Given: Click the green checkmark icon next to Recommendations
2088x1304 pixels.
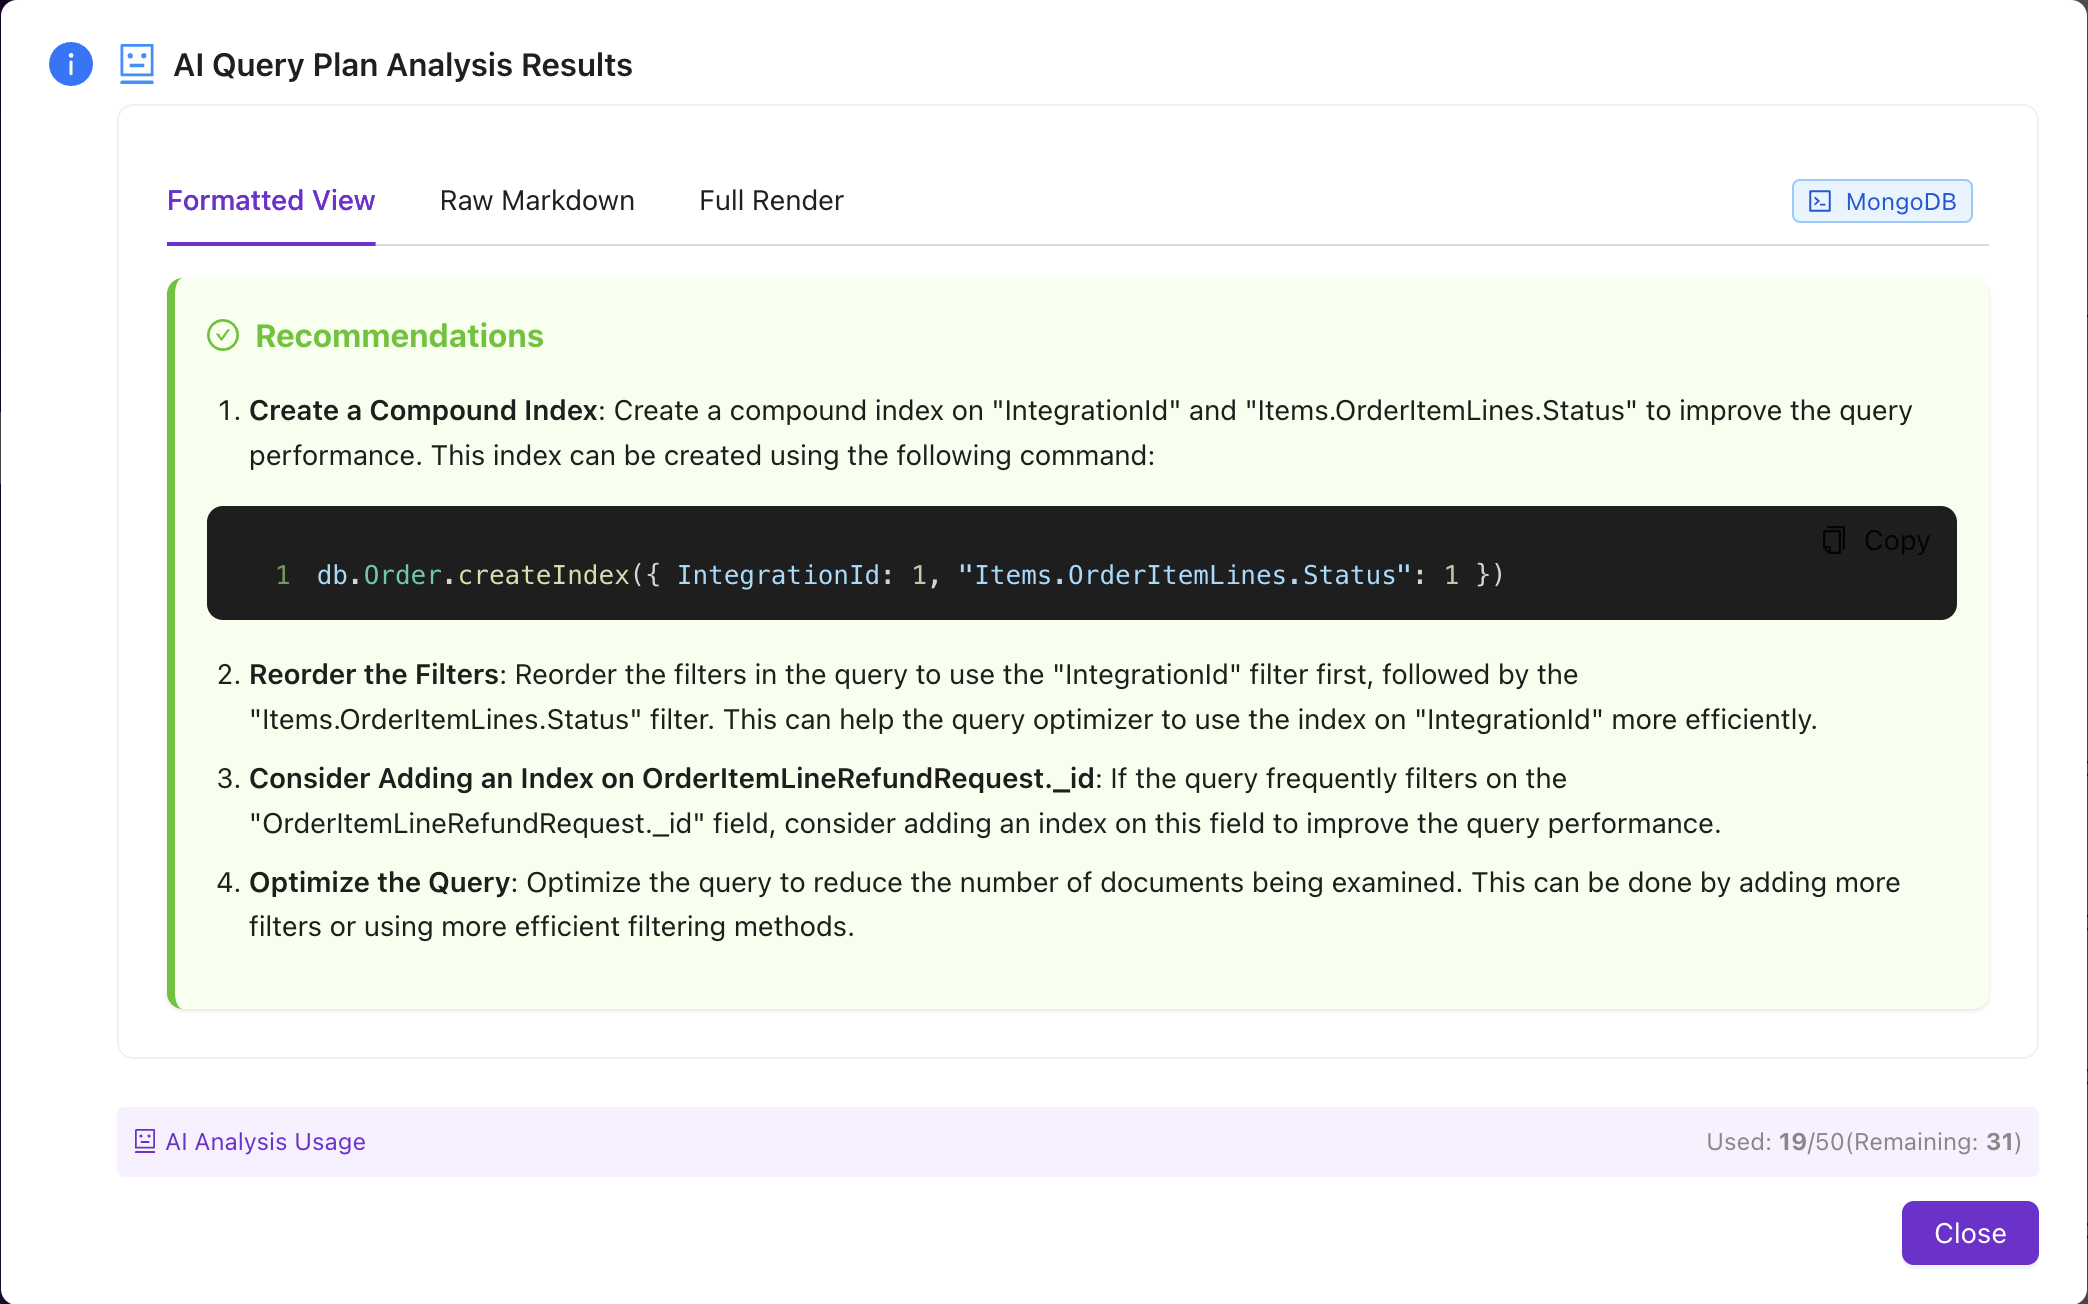Looking at the screenshot, I should click(223, 335).
